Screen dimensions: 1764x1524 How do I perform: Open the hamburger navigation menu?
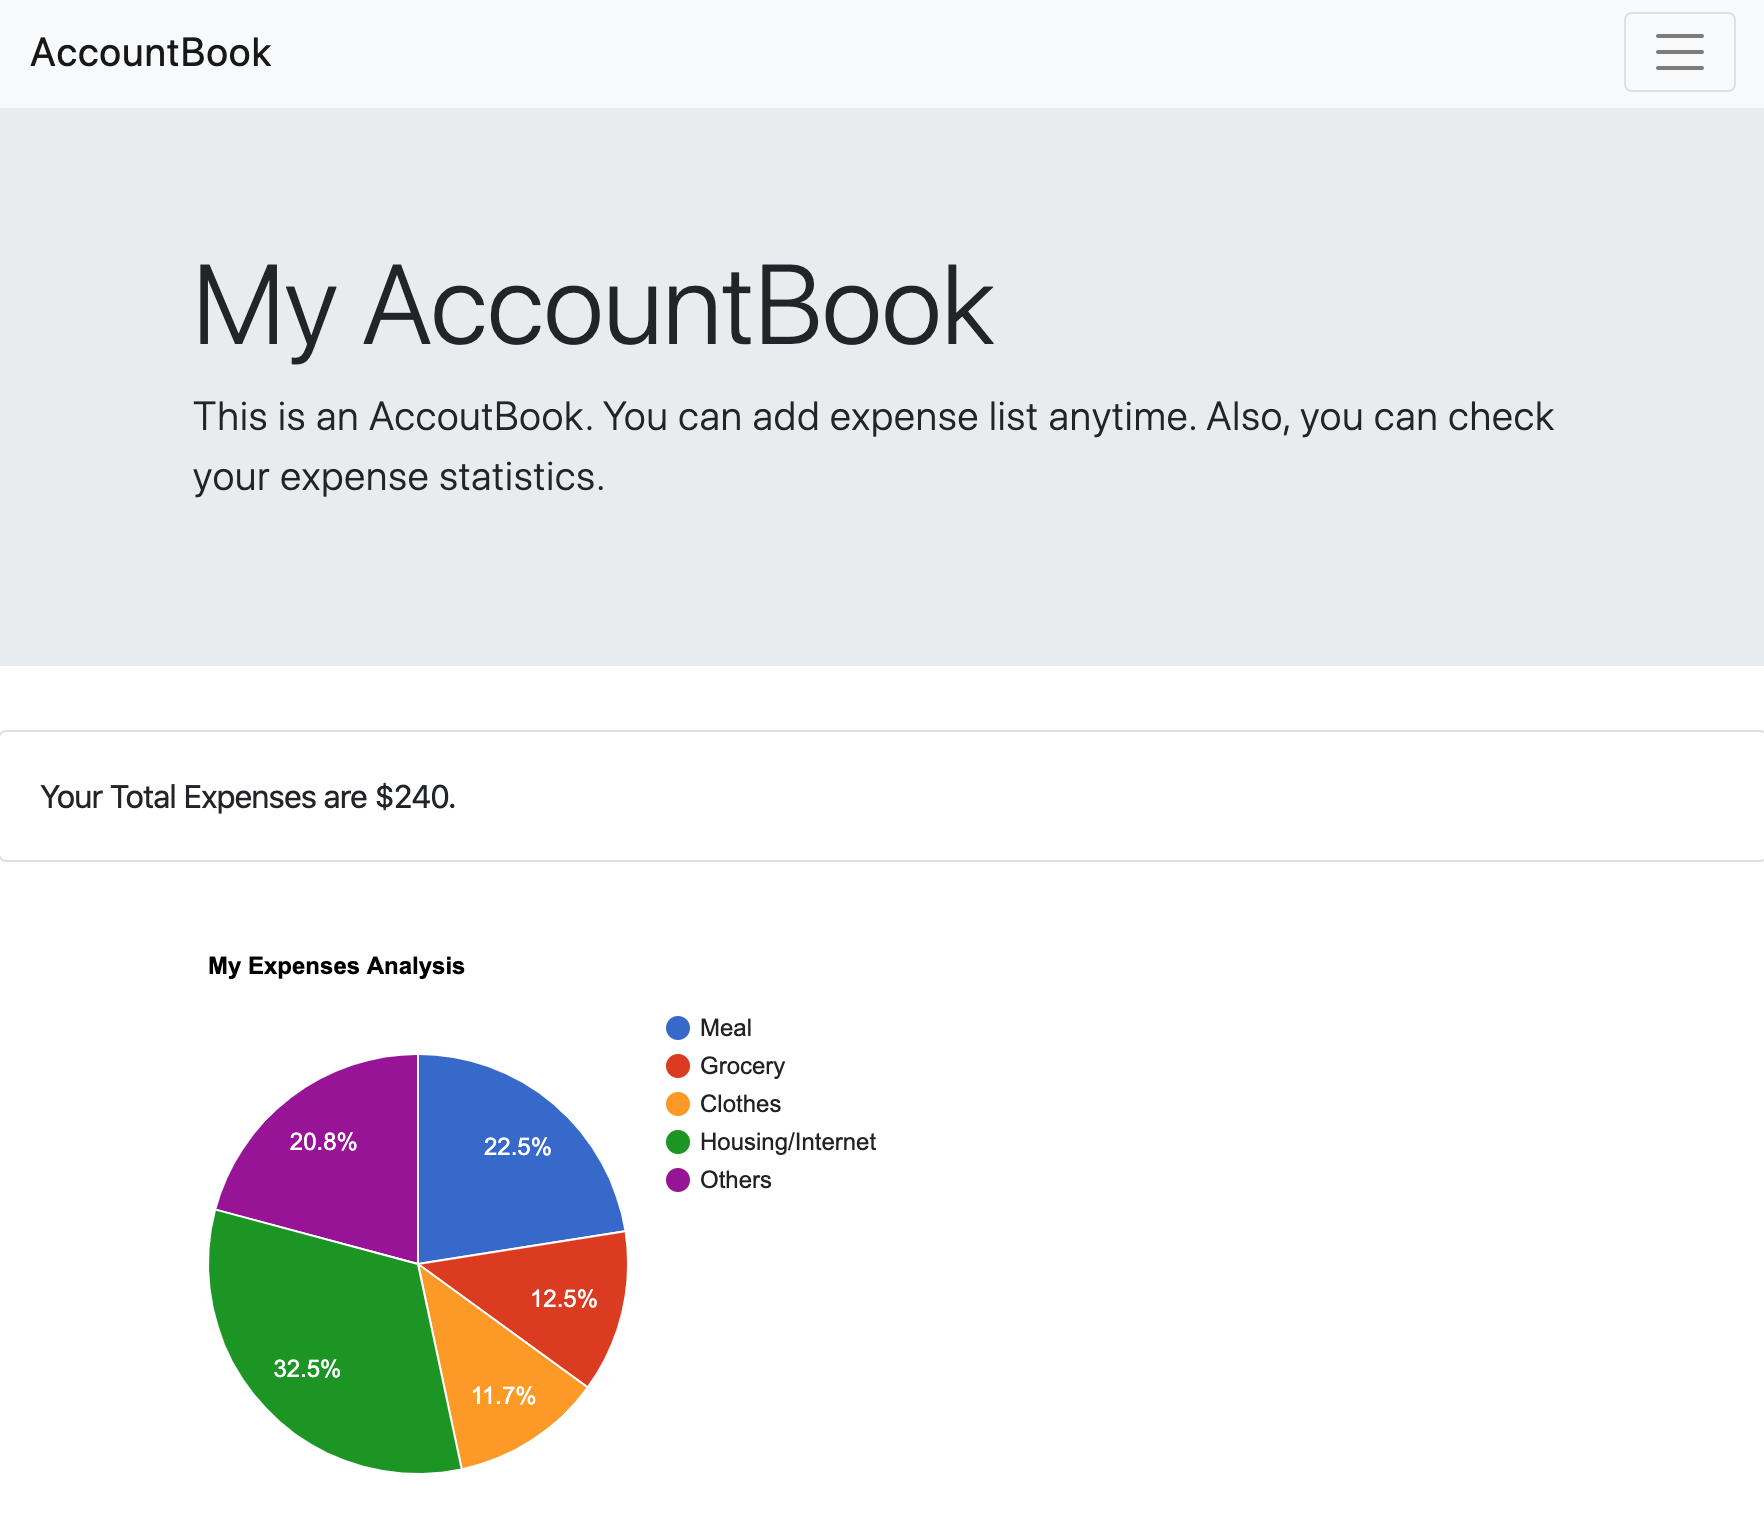click(x=1679, y=52)
